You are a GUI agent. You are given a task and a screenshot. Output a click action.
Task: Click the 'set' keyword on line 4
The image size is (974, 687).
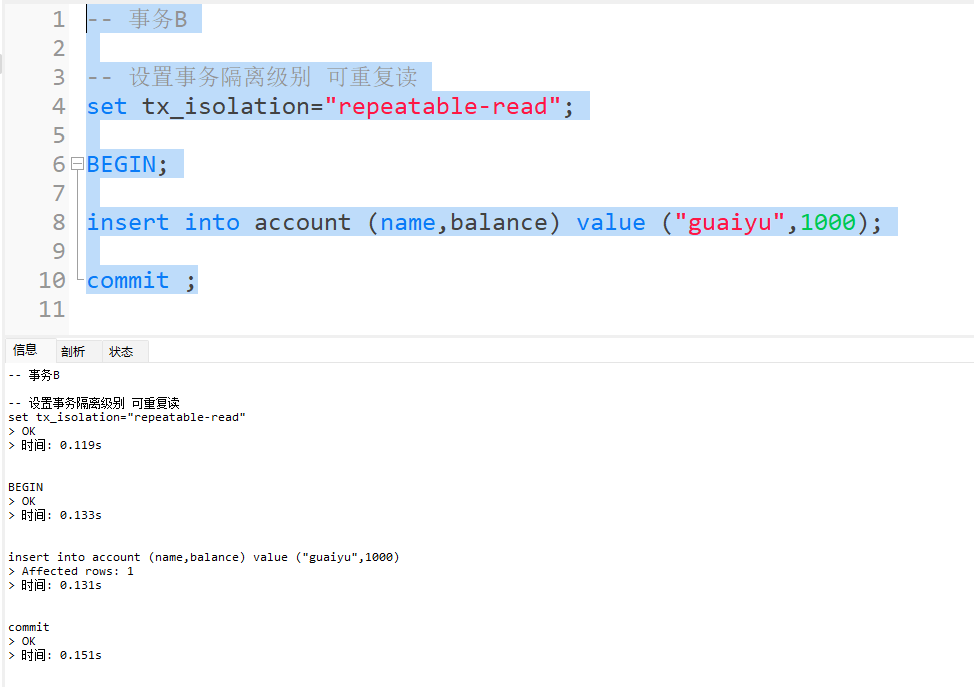point(107,106)
